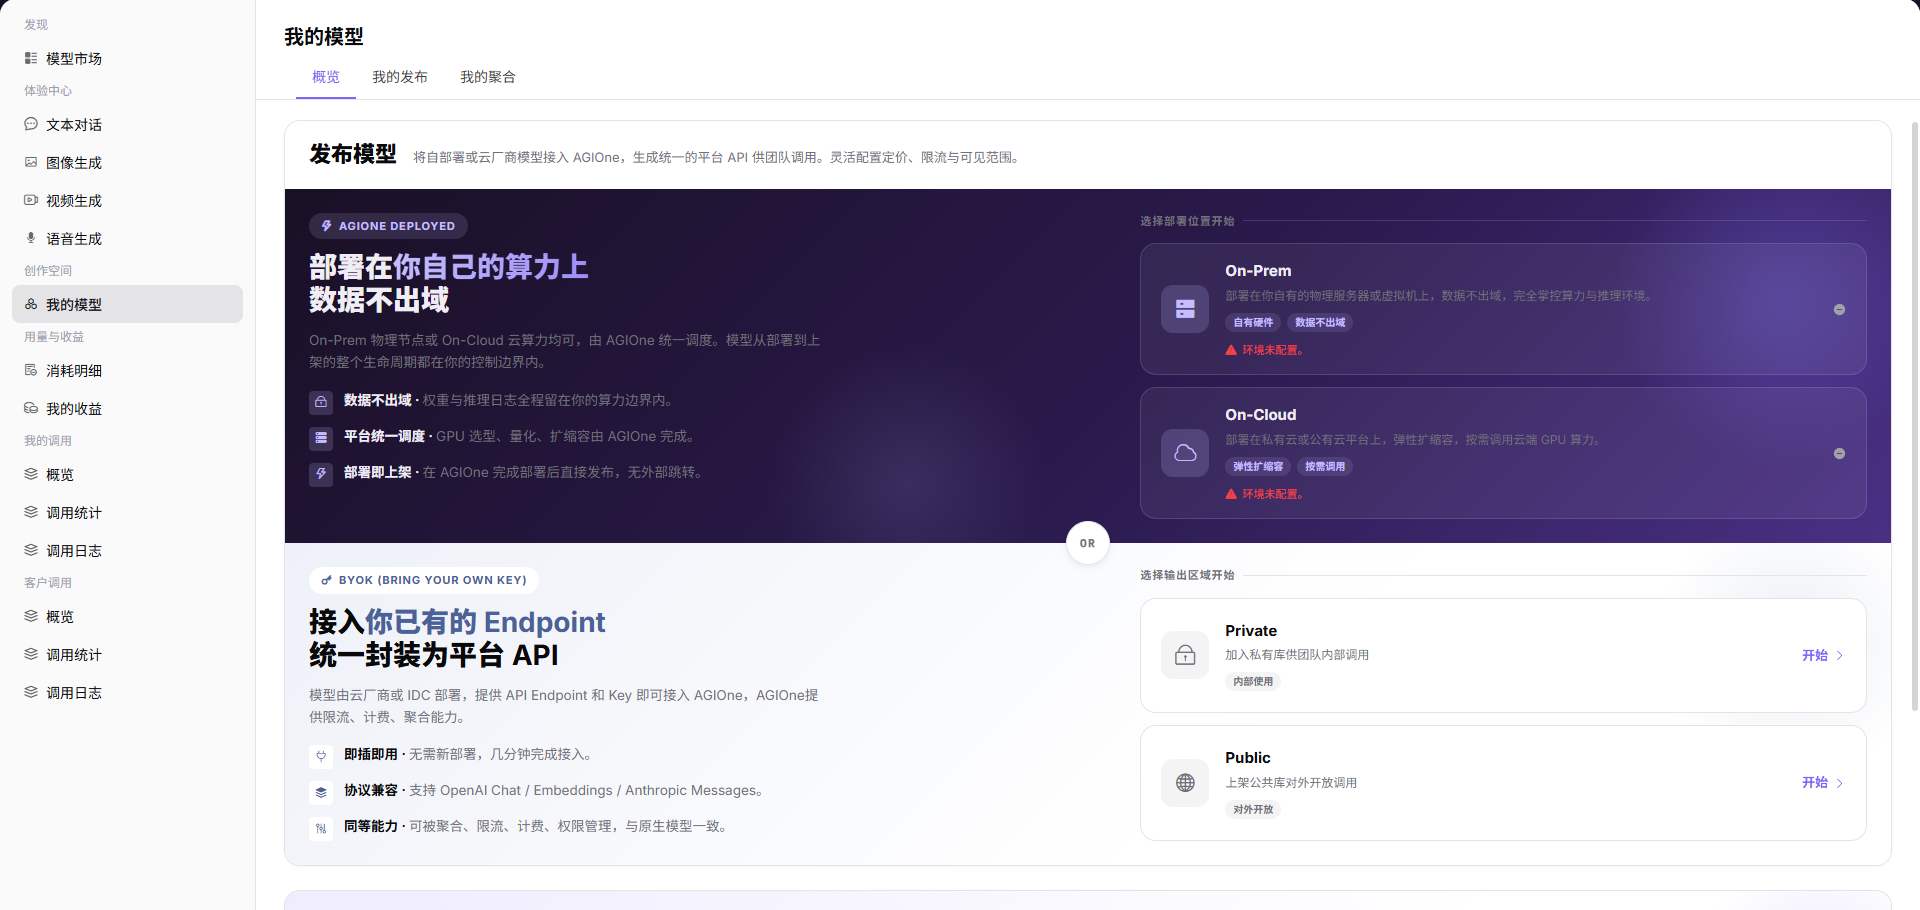Click the layers icon beside 调用统计 under 我的调用

(x=31, y=512)
